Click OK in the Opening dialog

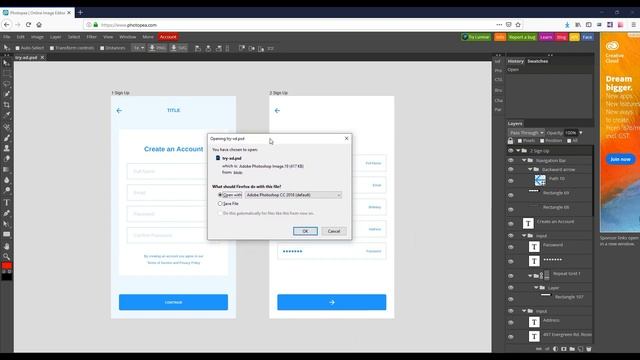click(305, 231)
